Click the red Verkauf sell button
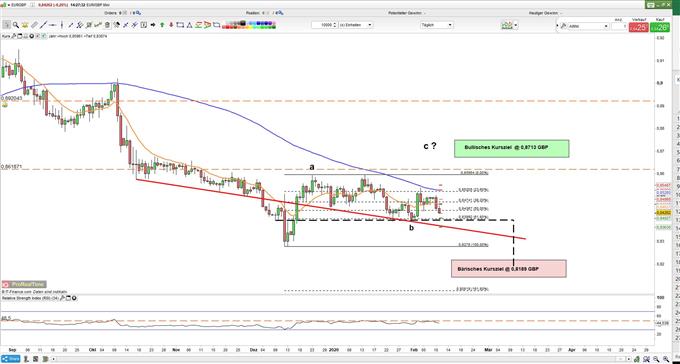 [639, 28]
